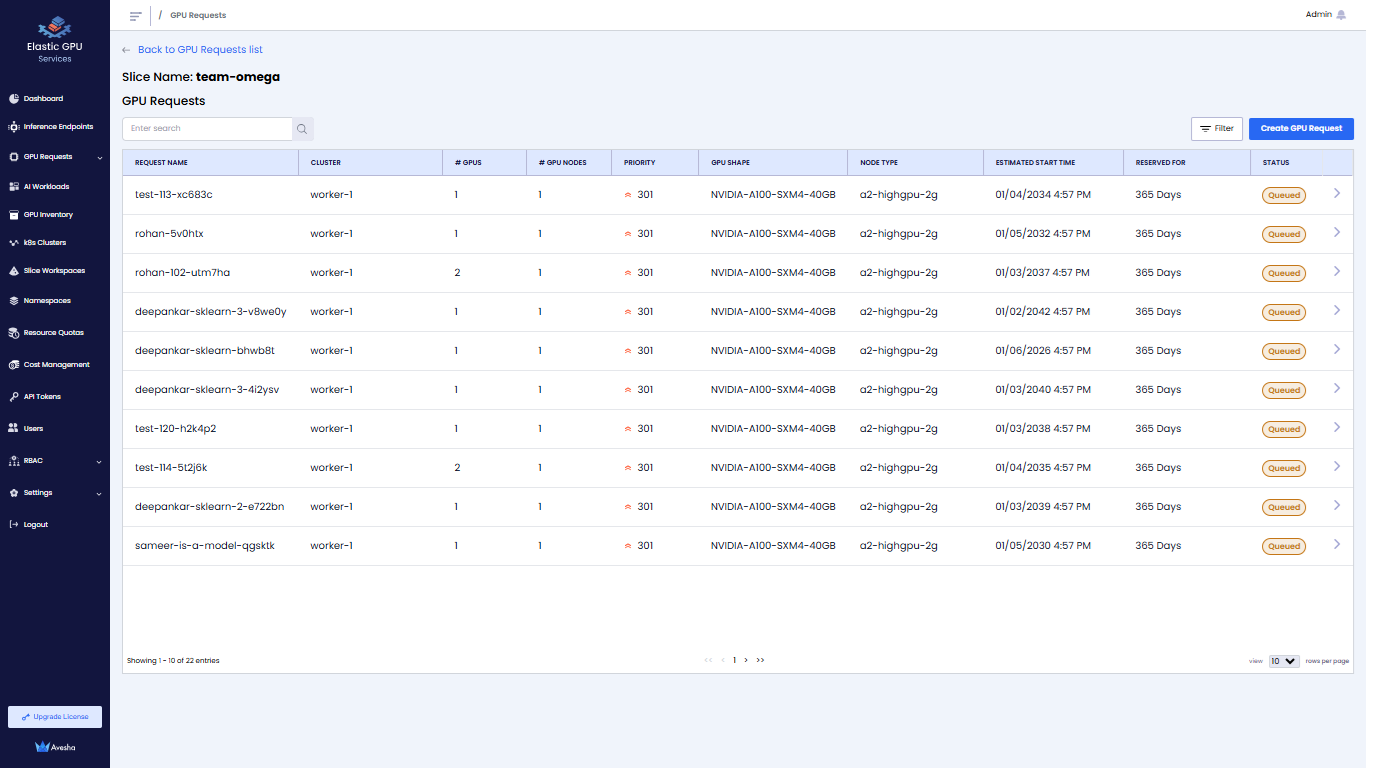Open the rows per page dropdown
Image resolution: width=1398 pixels, height=782 pixels.
click(1284, 661)
